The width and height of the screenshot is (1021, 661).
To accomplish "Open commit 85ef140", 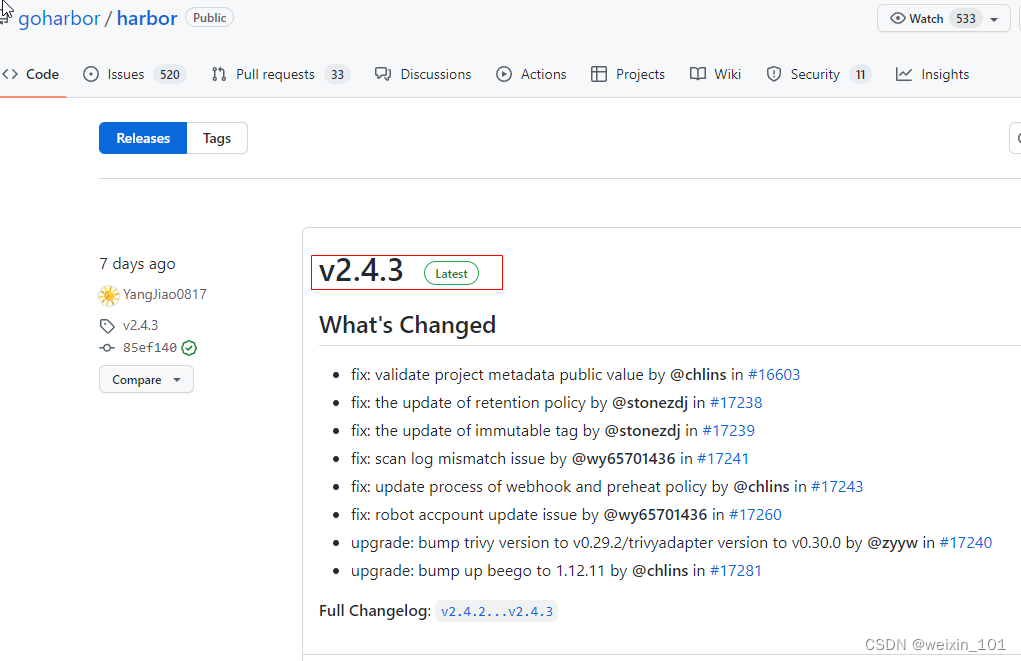I will click(x=150, y=348).
